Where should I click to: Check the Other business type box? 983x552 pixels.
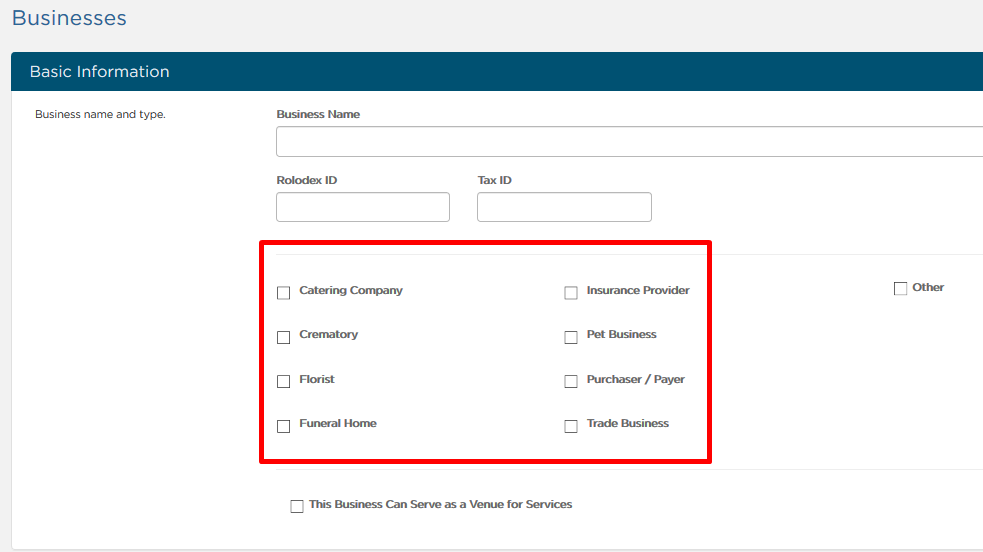click(x=900, y=288)
